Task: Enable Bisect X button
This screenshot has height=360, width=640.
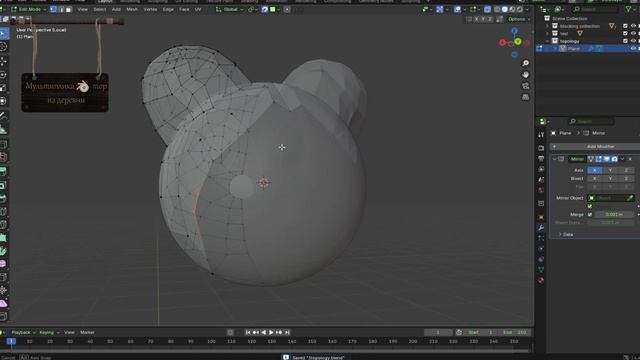Action: coord(595,178)
